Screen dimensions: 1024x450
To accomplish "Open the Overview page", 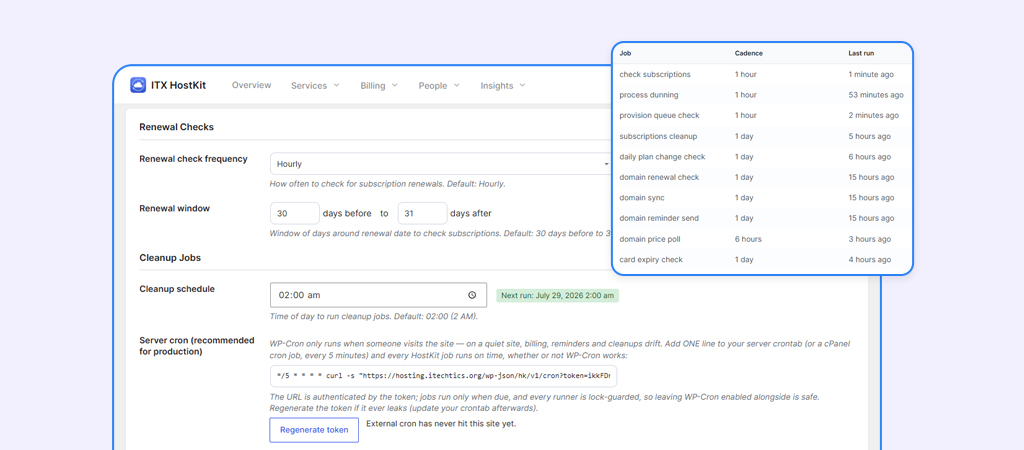I will 251,86.
